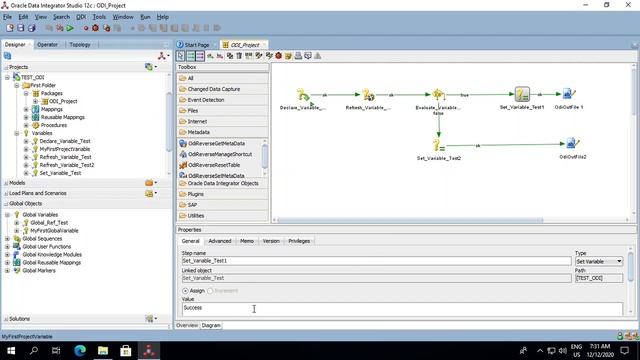Expand the Procedures tree node

[26, 125]
